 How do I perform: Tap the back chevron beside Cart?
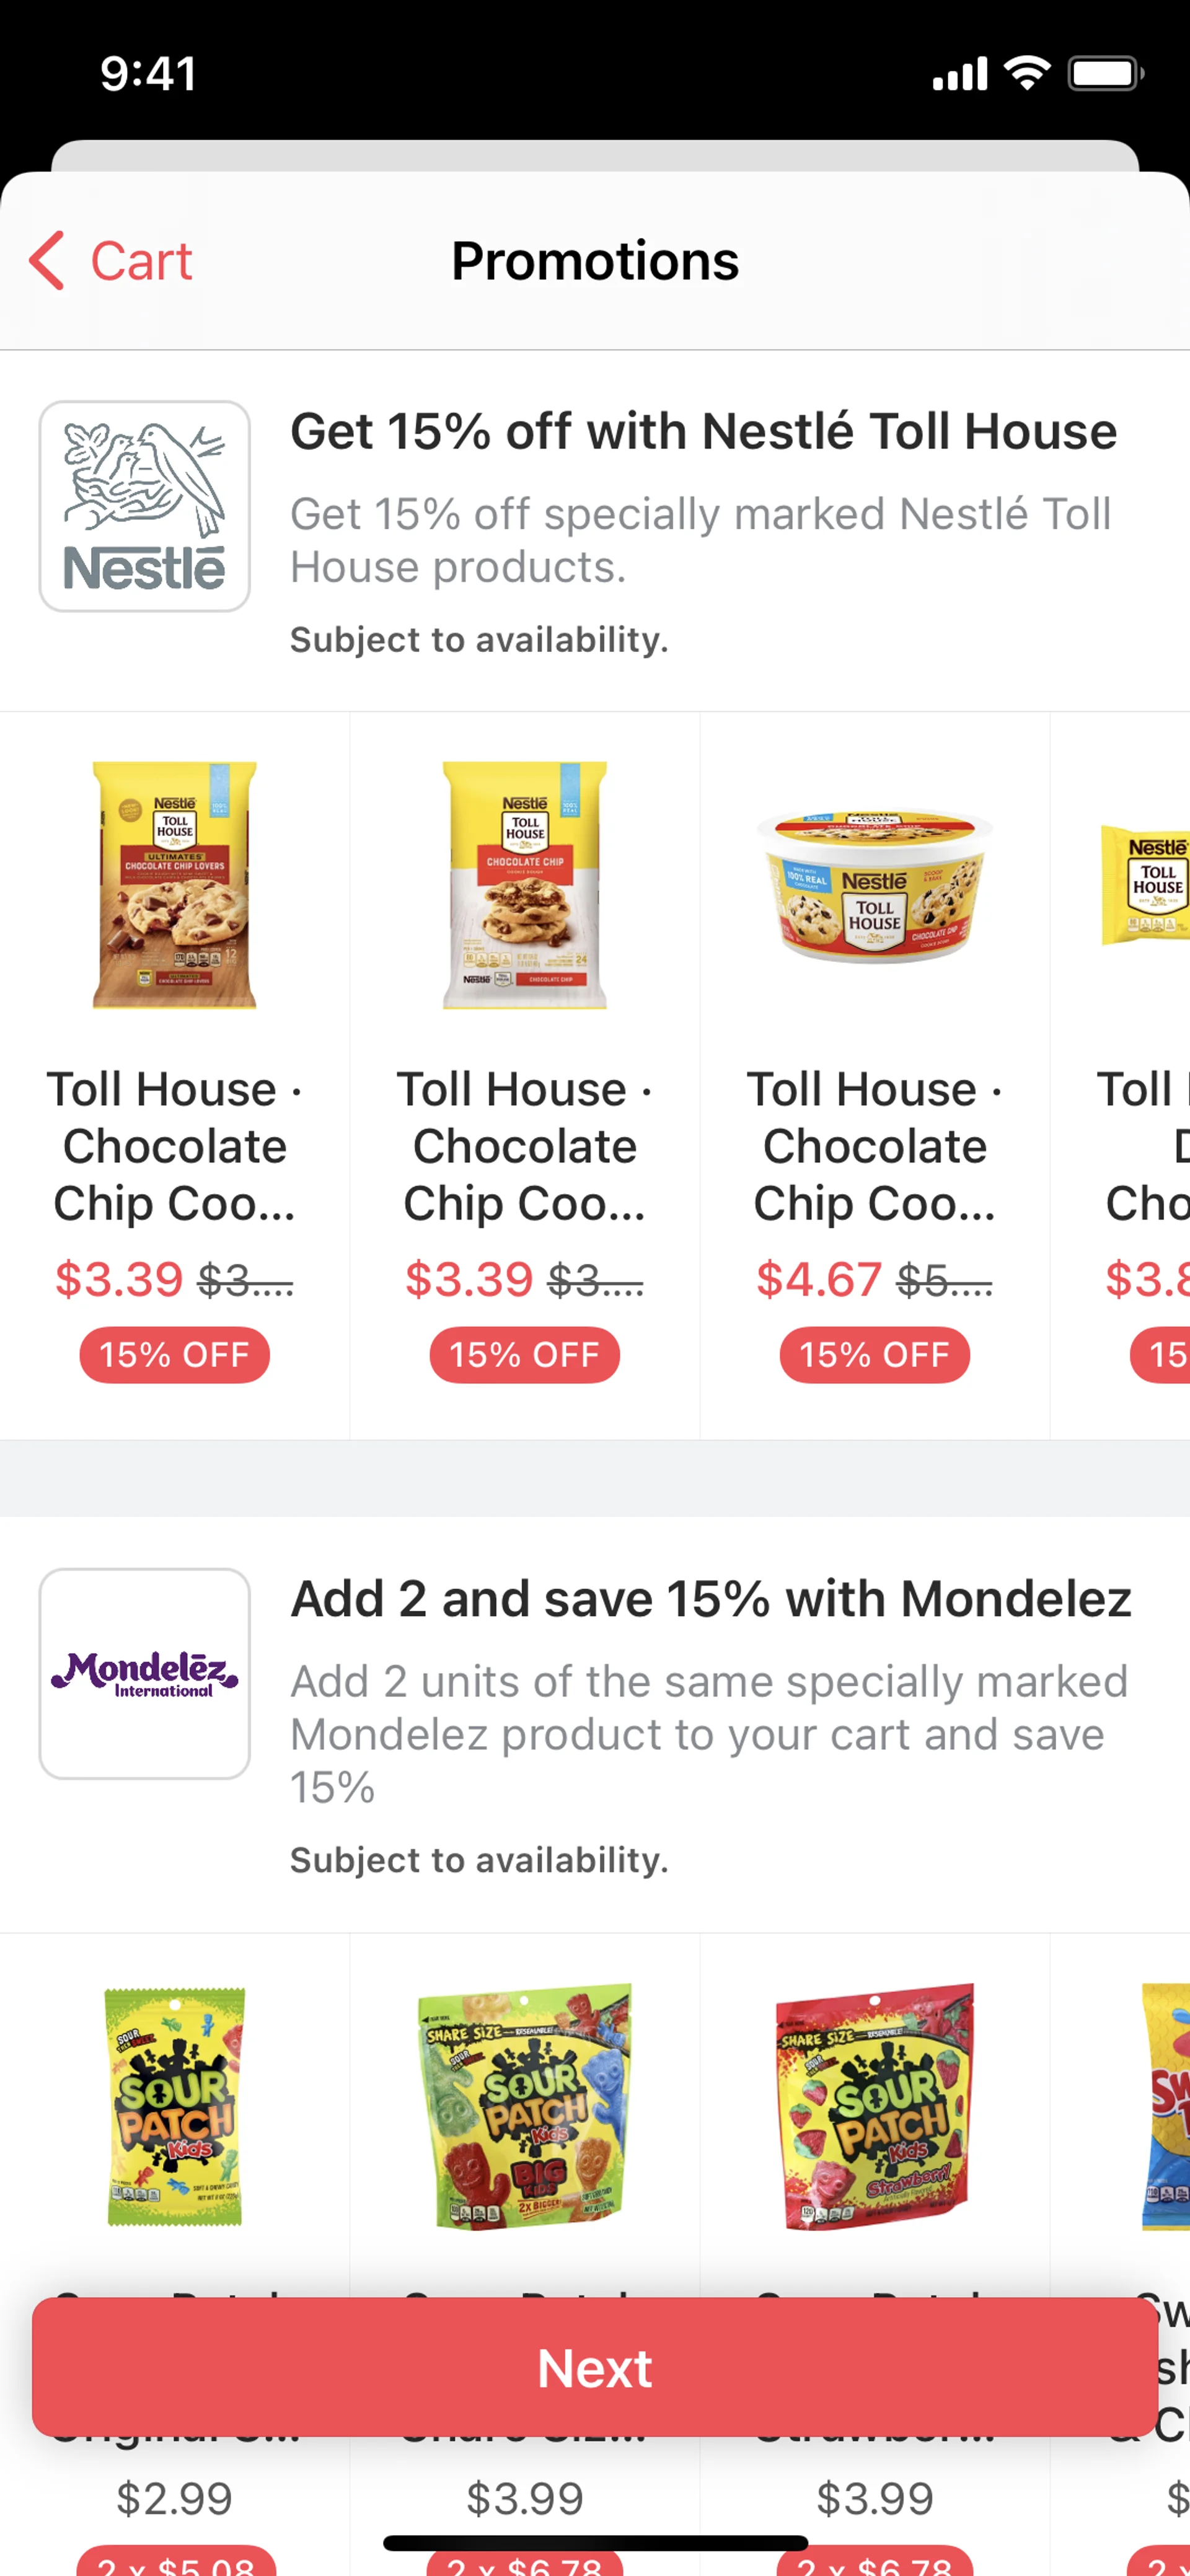pos(47,261)
